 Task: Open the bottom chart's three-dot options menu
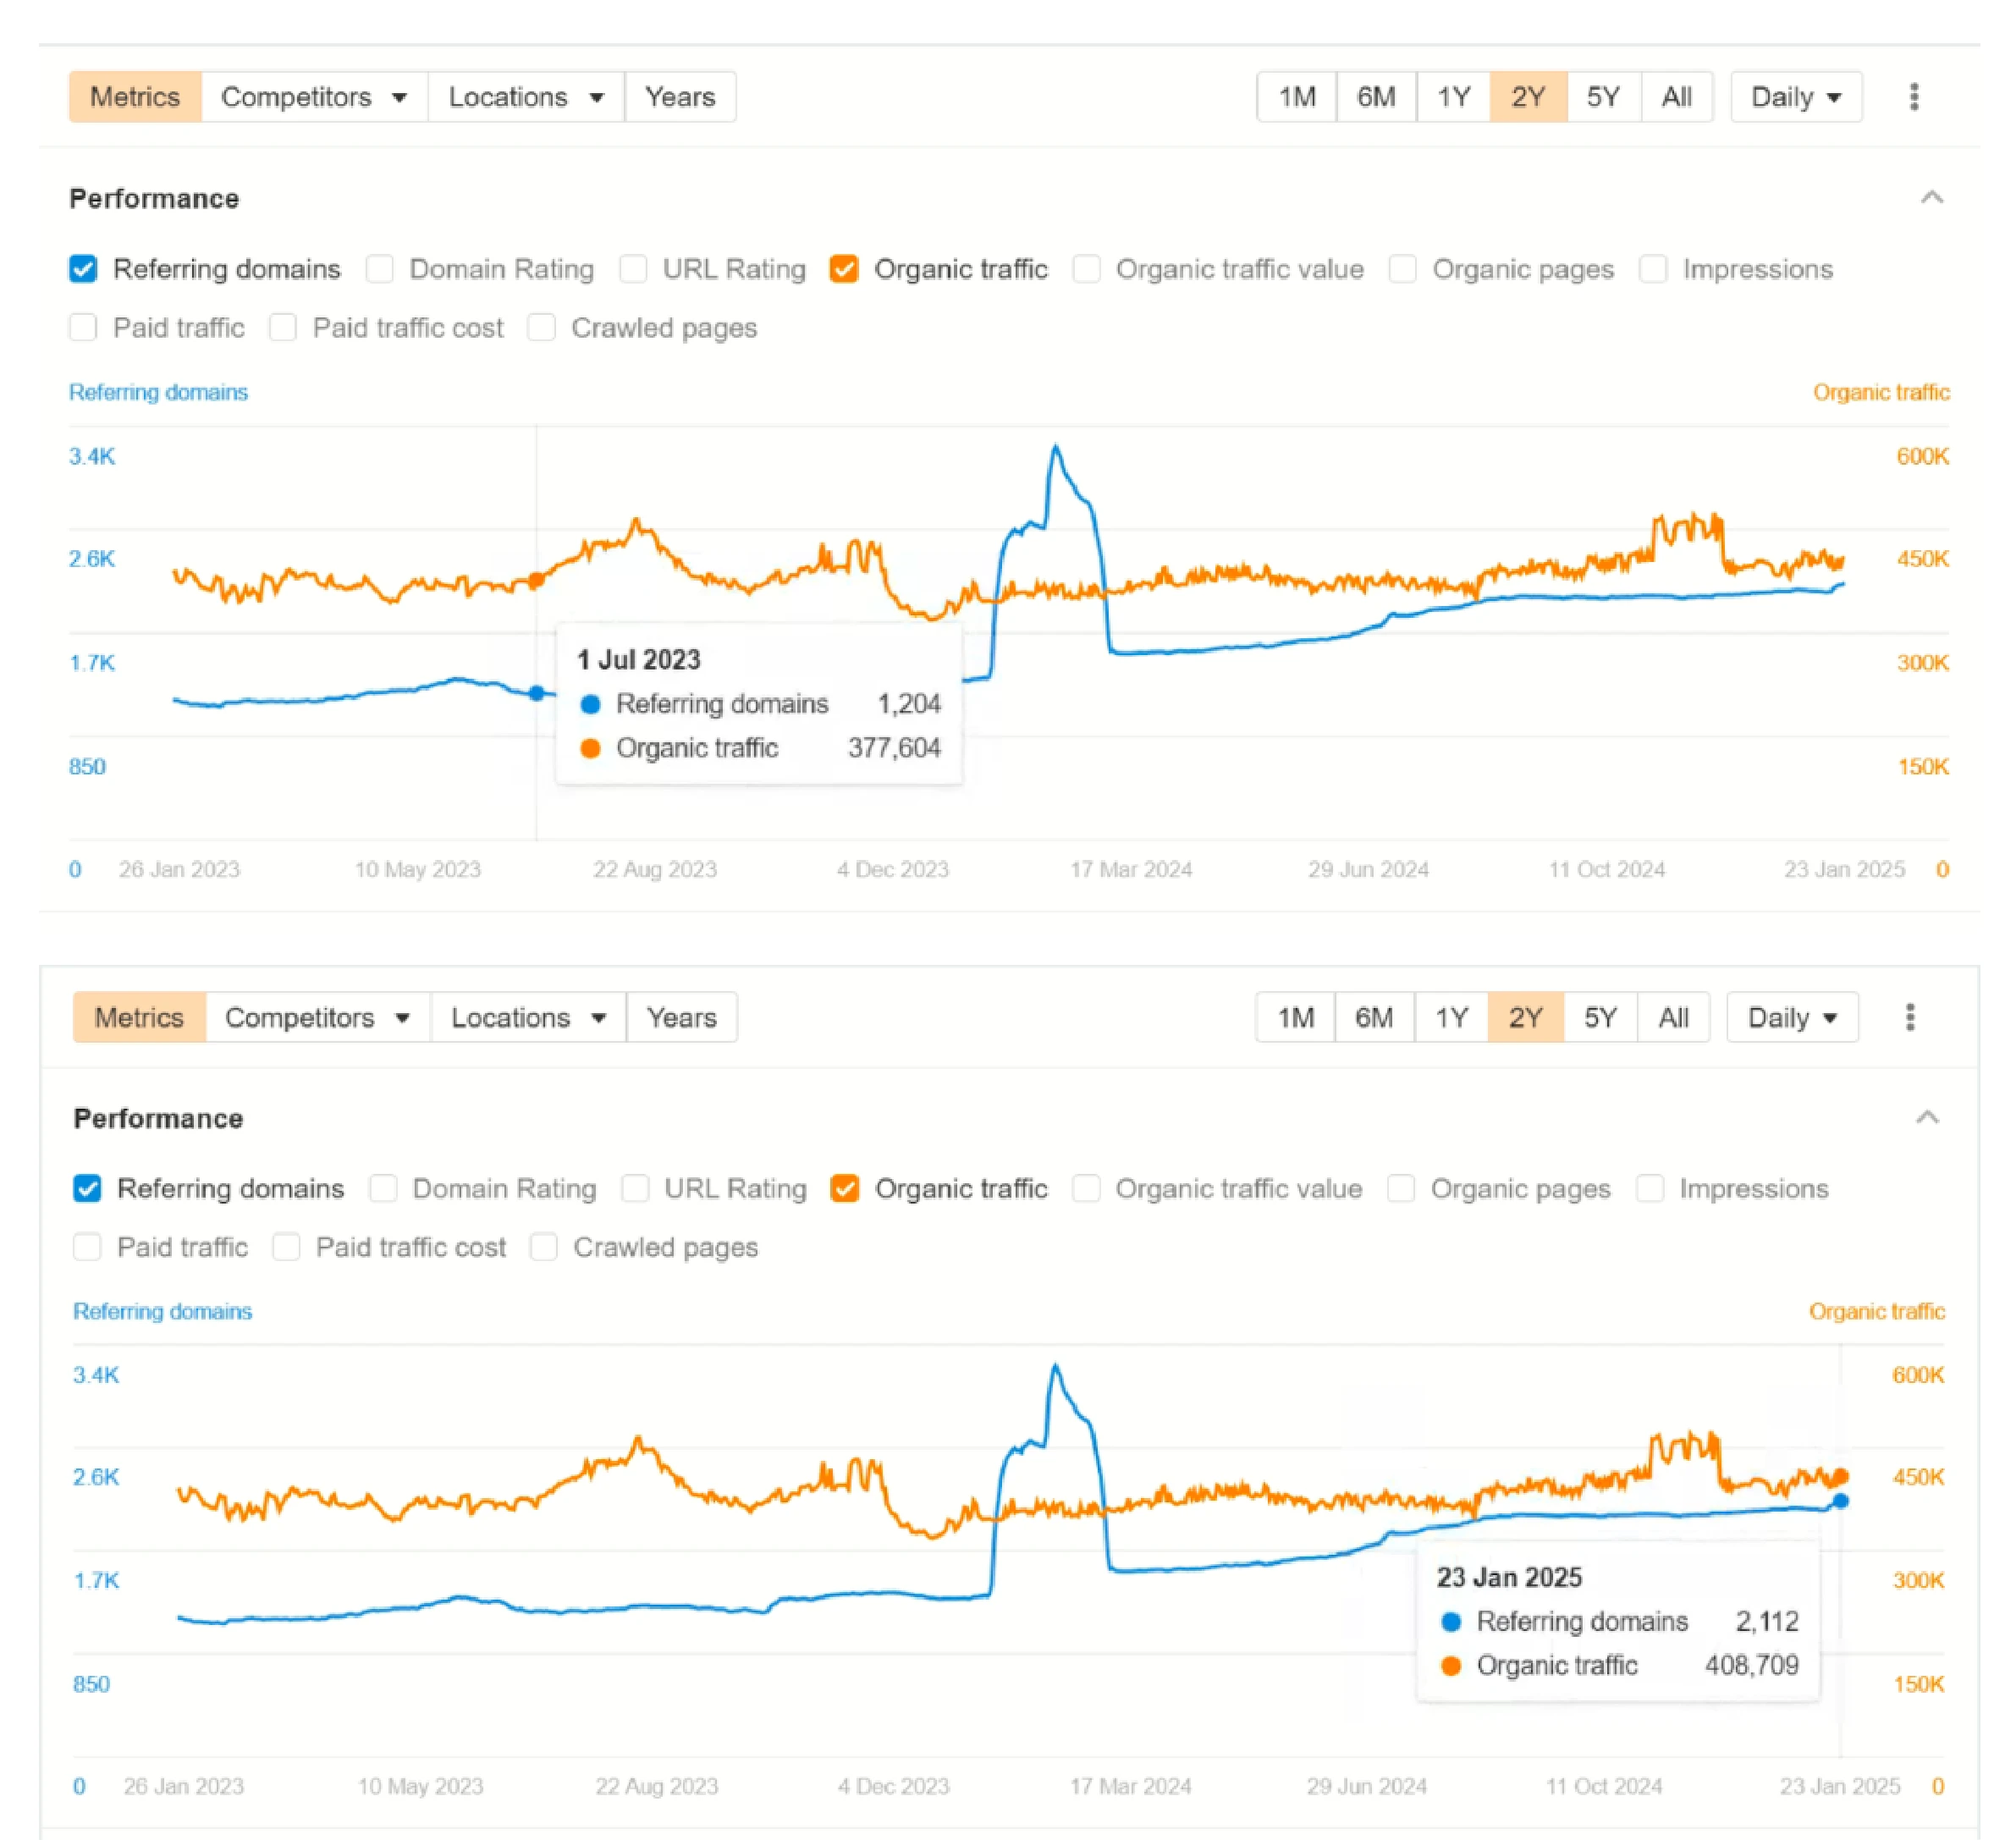[x=1909, y=1017]
